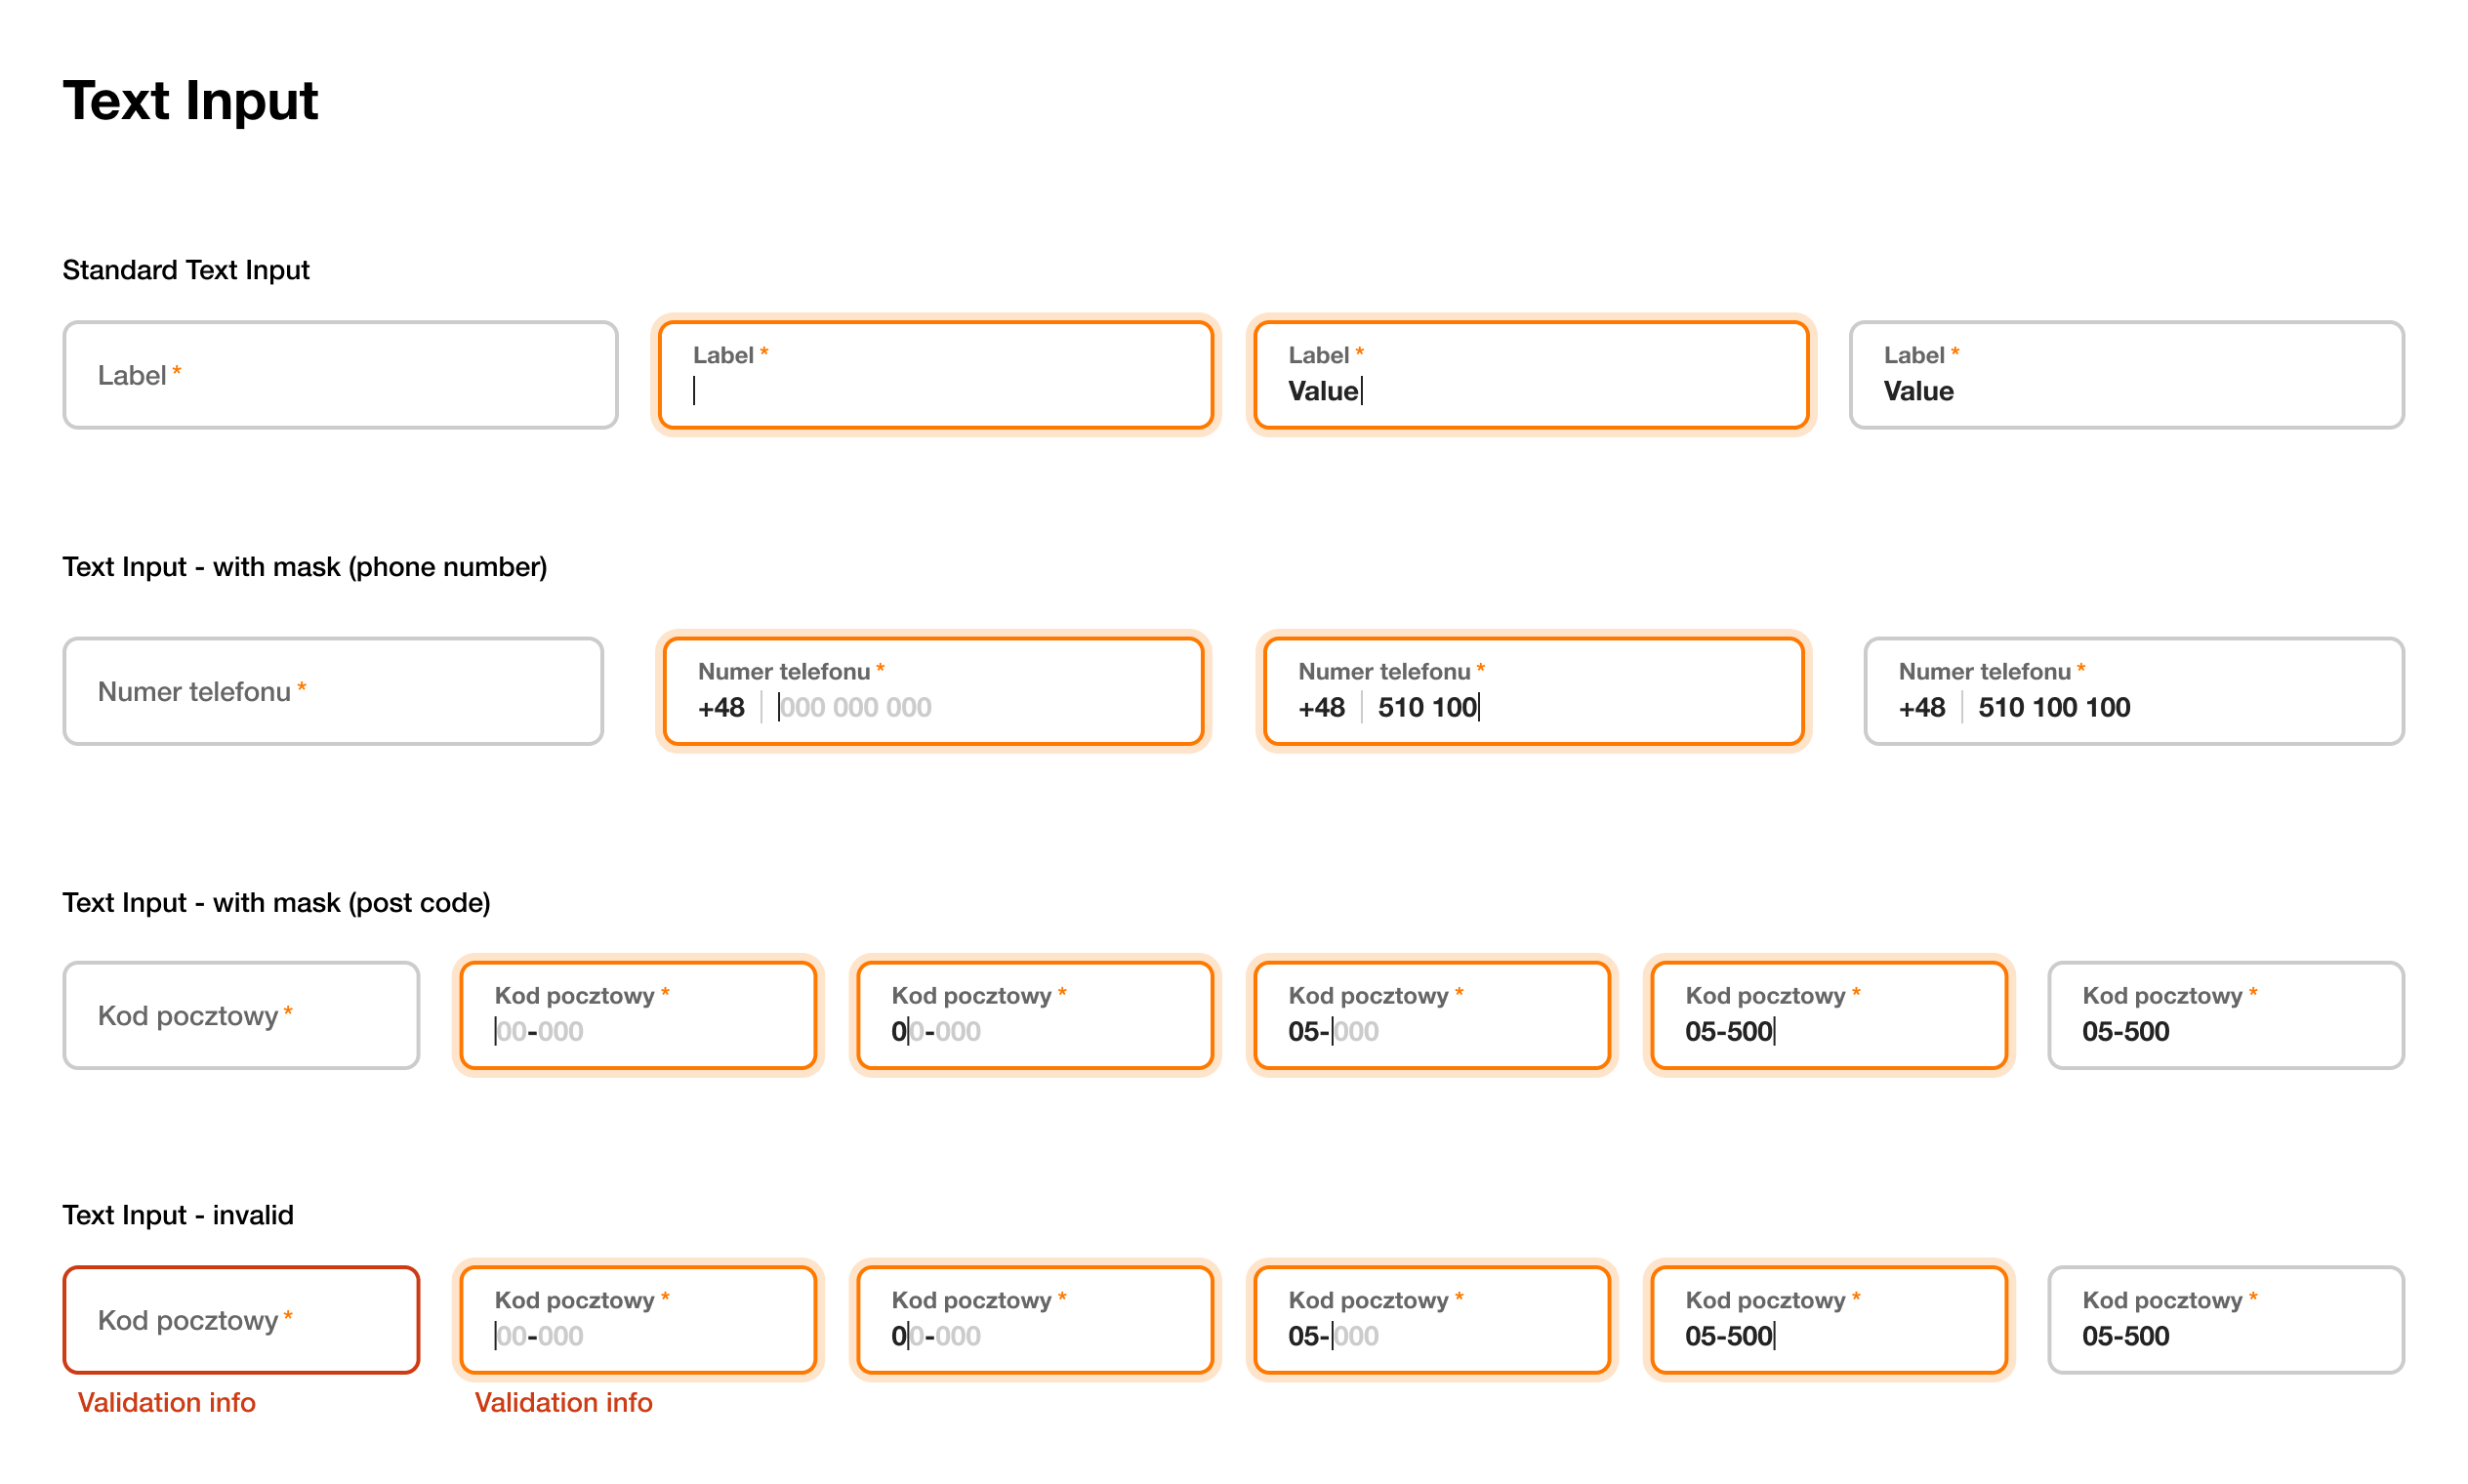Click unfocused 05-500 field in the invalid section
This screenshot has height=1484, width=2468.
(2225, 1320)
